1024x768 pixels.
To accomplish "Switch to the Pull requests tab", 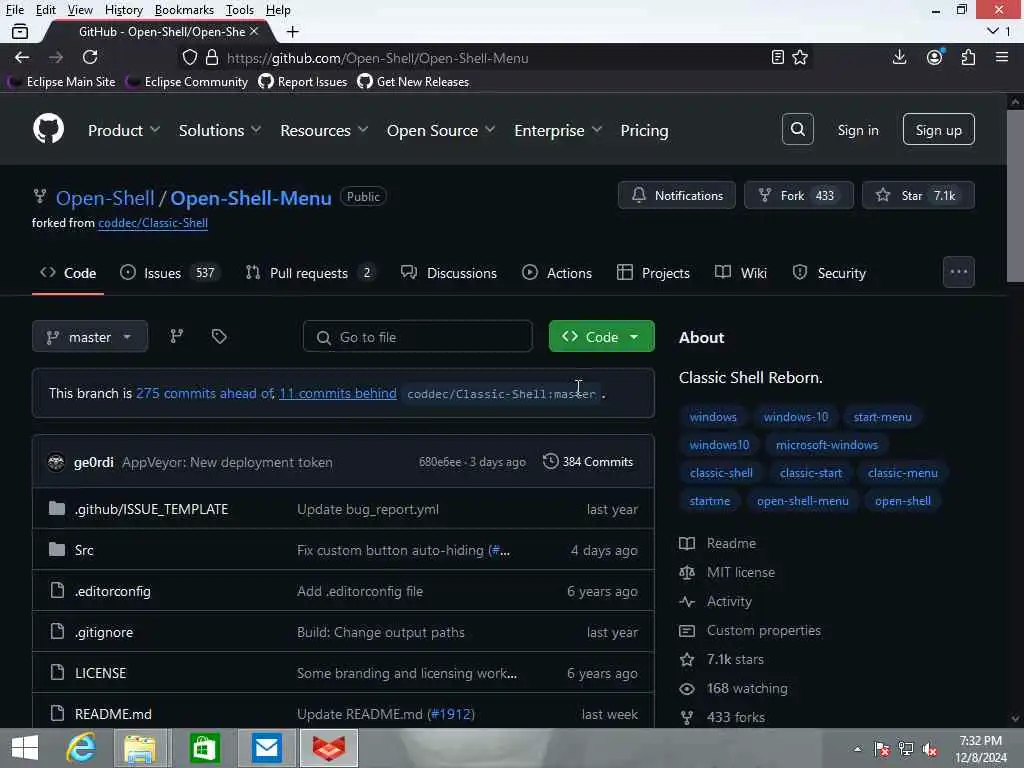I will click(310, 273).
